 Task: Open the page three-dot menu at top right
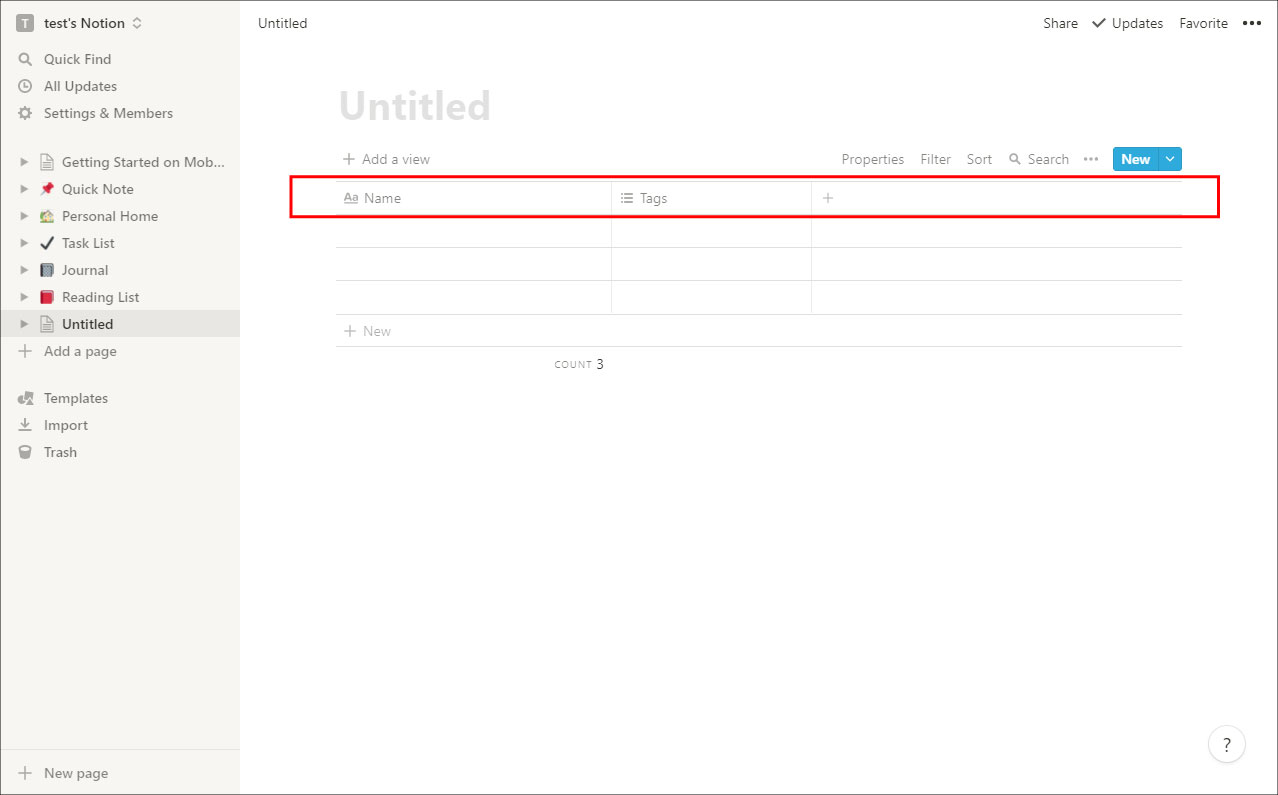[1251, 23]
